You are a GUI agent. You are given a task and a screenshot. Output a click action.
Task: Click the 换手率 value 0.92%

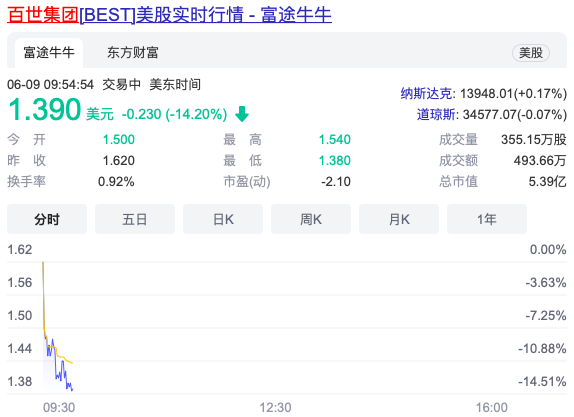[116, 182]
